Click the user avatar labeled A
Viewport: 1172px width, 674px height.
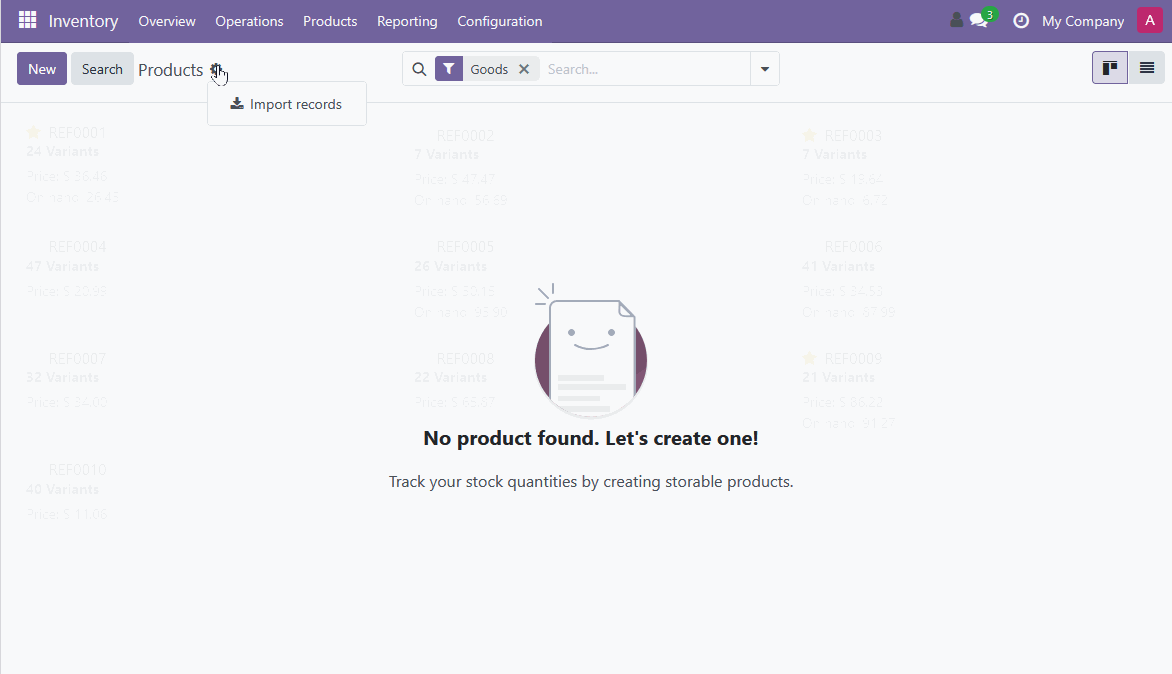[x=1149, y=21]
